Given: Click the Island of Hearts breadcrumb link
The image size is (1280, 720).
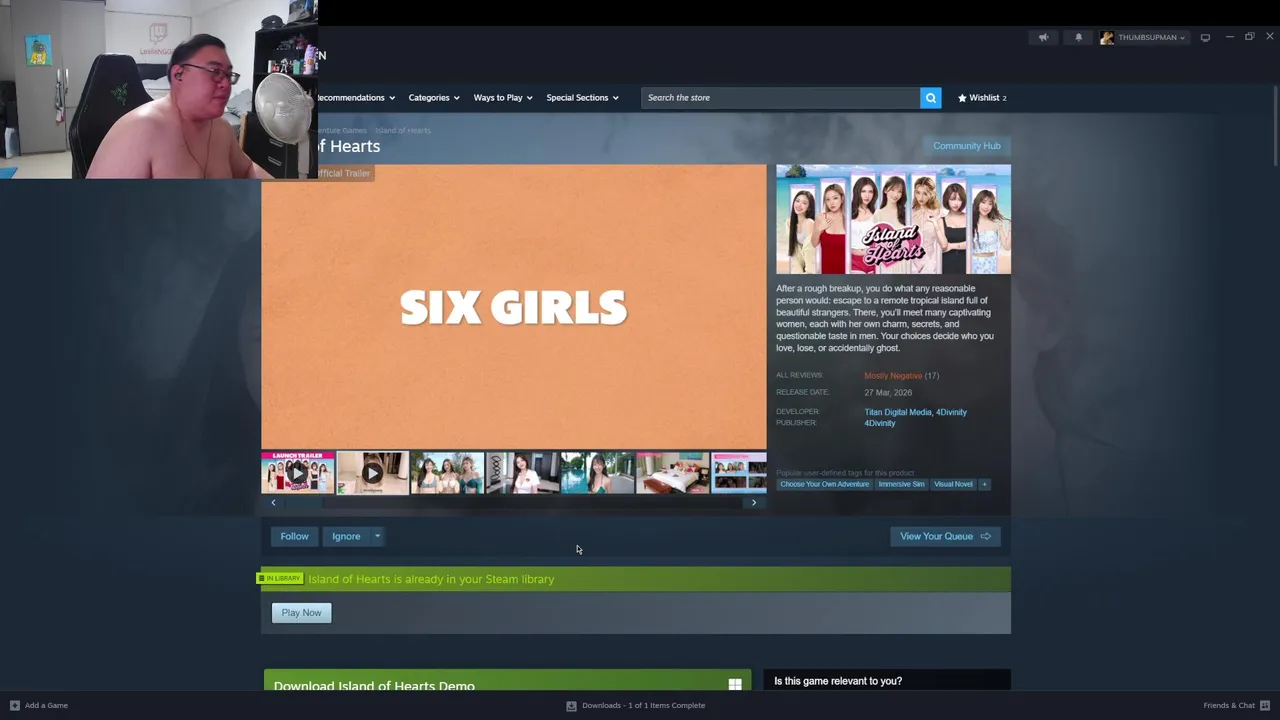Looking at the screenshot, I should pyautogui.click(x=403, y=130).
